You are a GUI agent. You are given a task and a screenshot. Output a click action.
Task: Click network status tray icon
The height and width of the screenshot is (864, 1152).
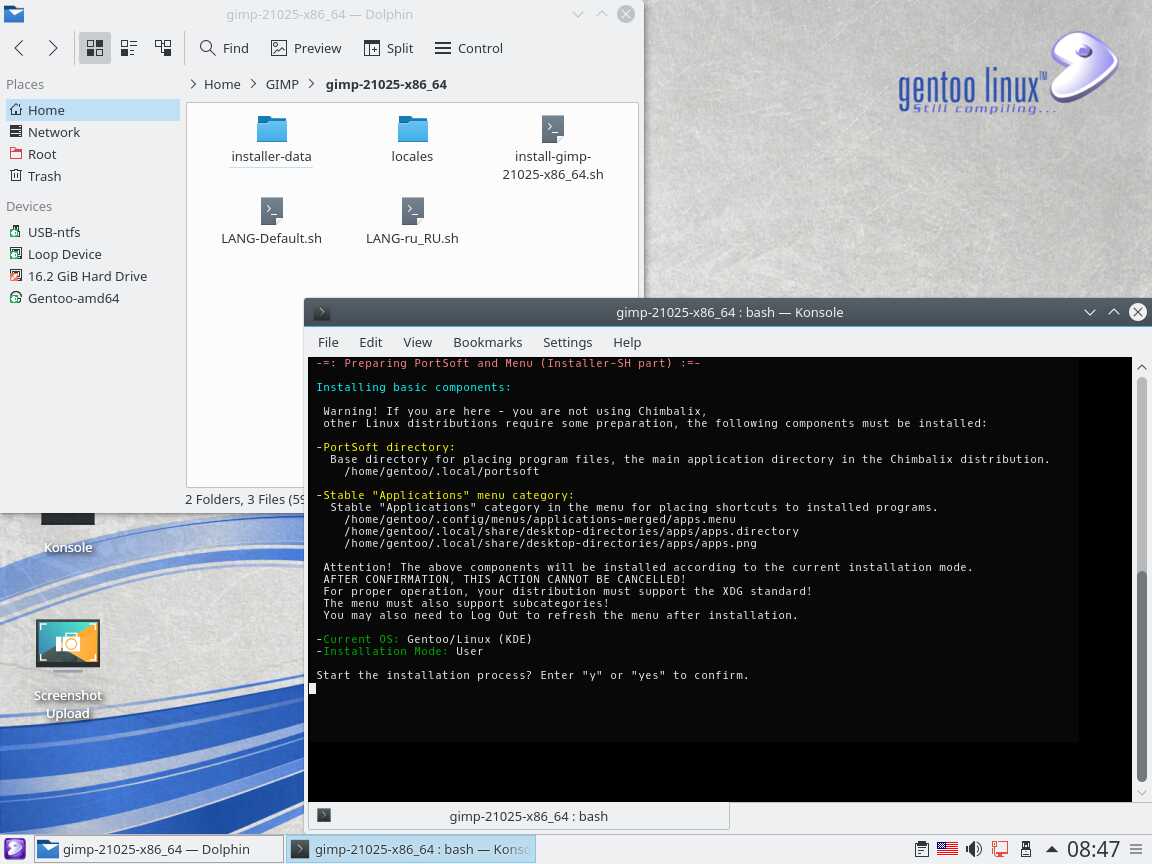(x=1000, y=850)
